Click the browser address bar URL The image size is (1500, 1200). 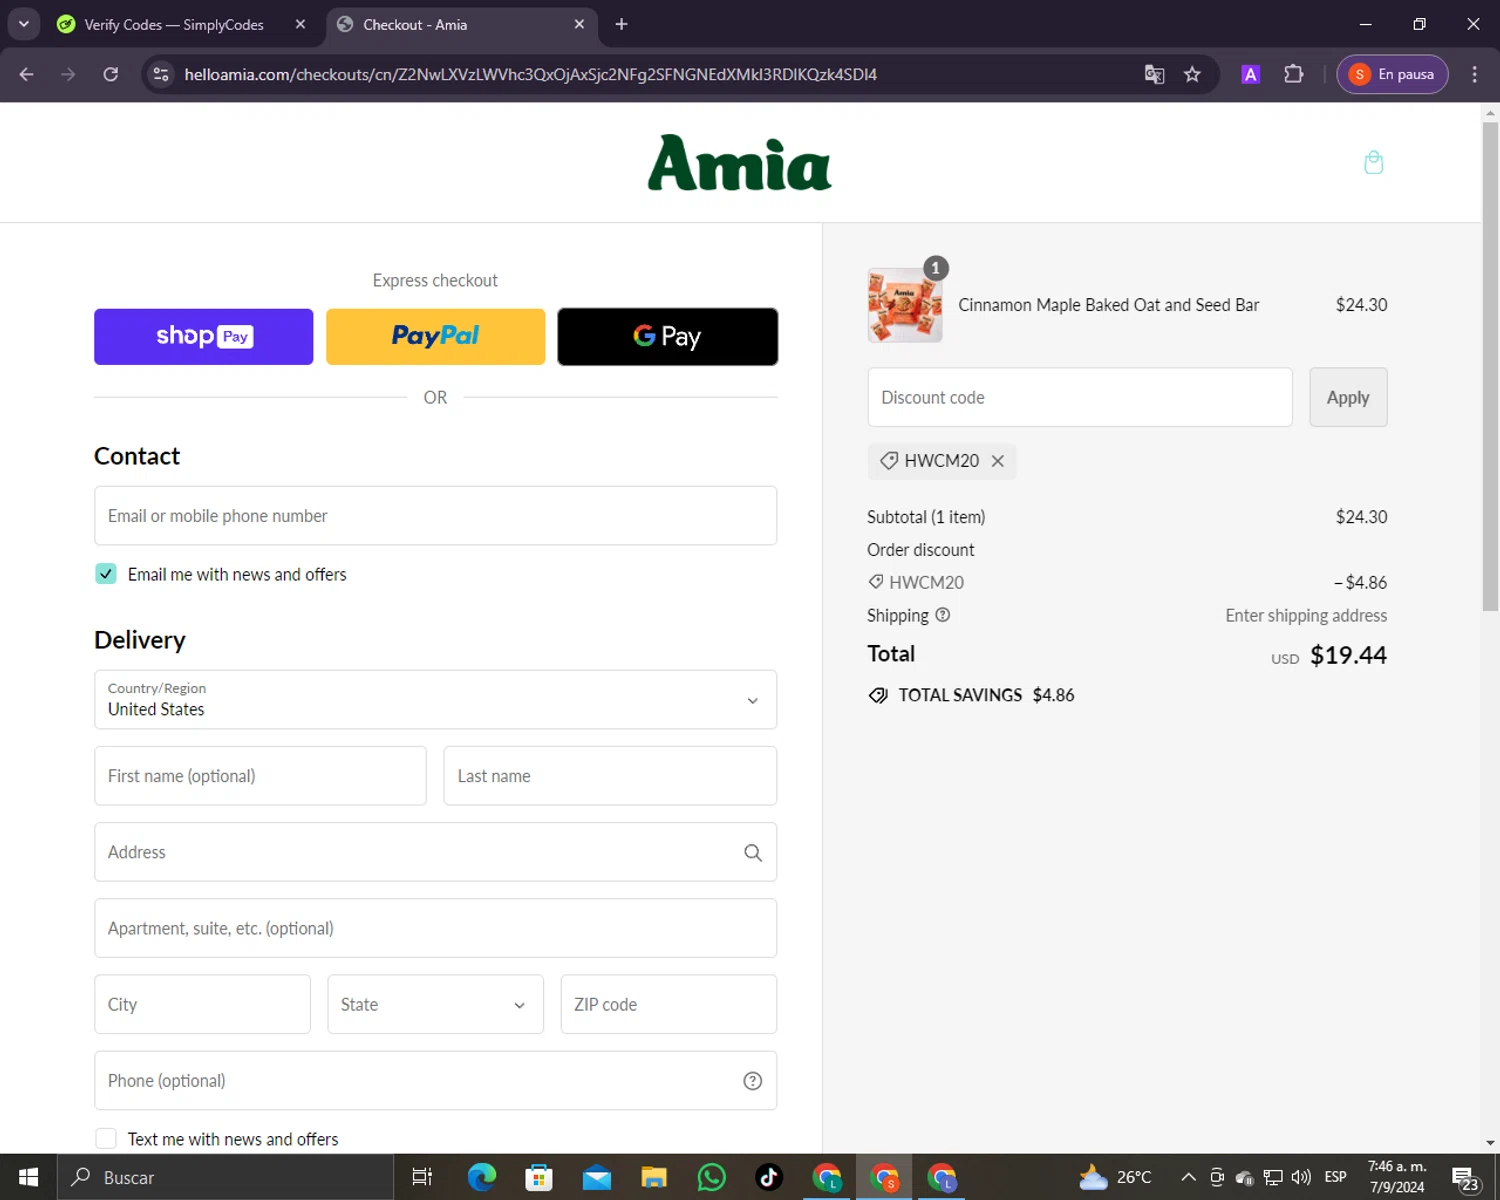pos(530,74)
